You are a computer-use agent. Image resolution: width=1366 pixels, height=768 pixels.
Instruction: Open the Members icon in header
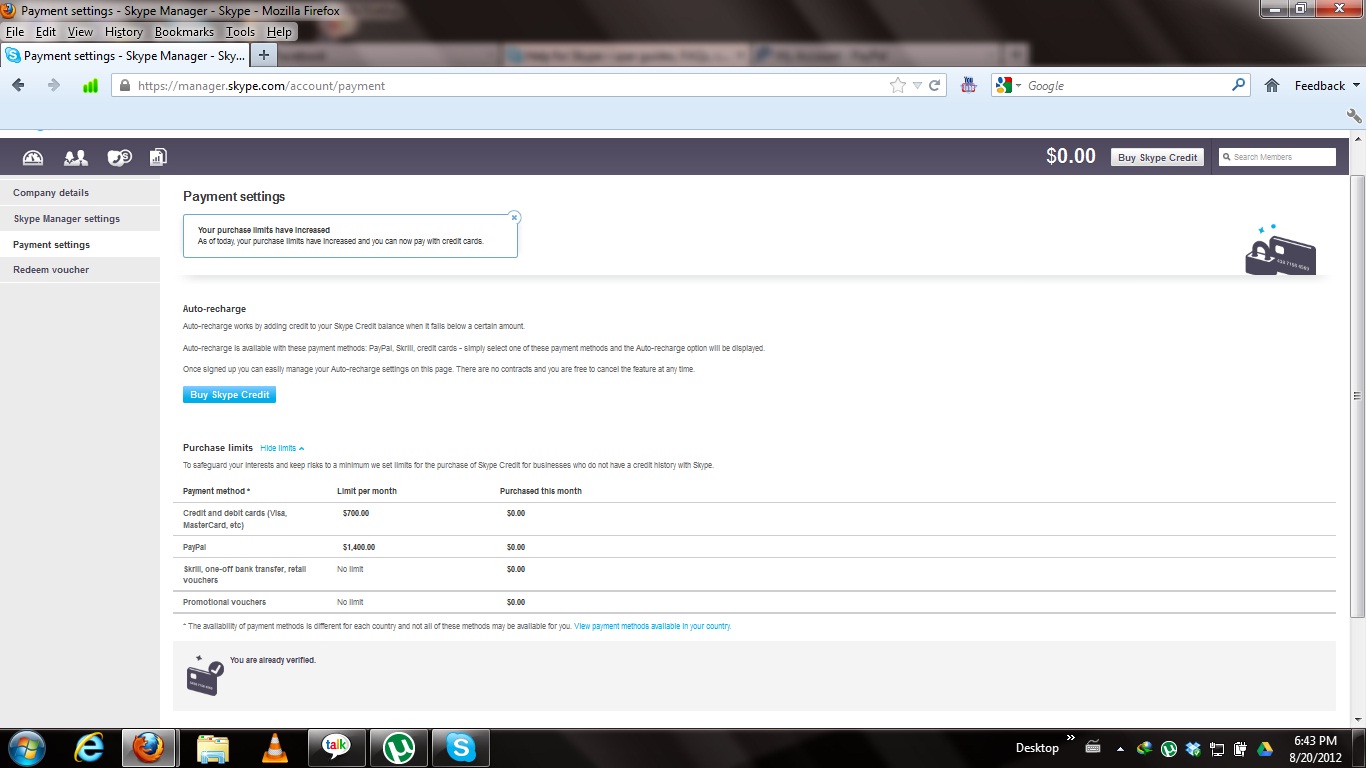pos(76,157)
